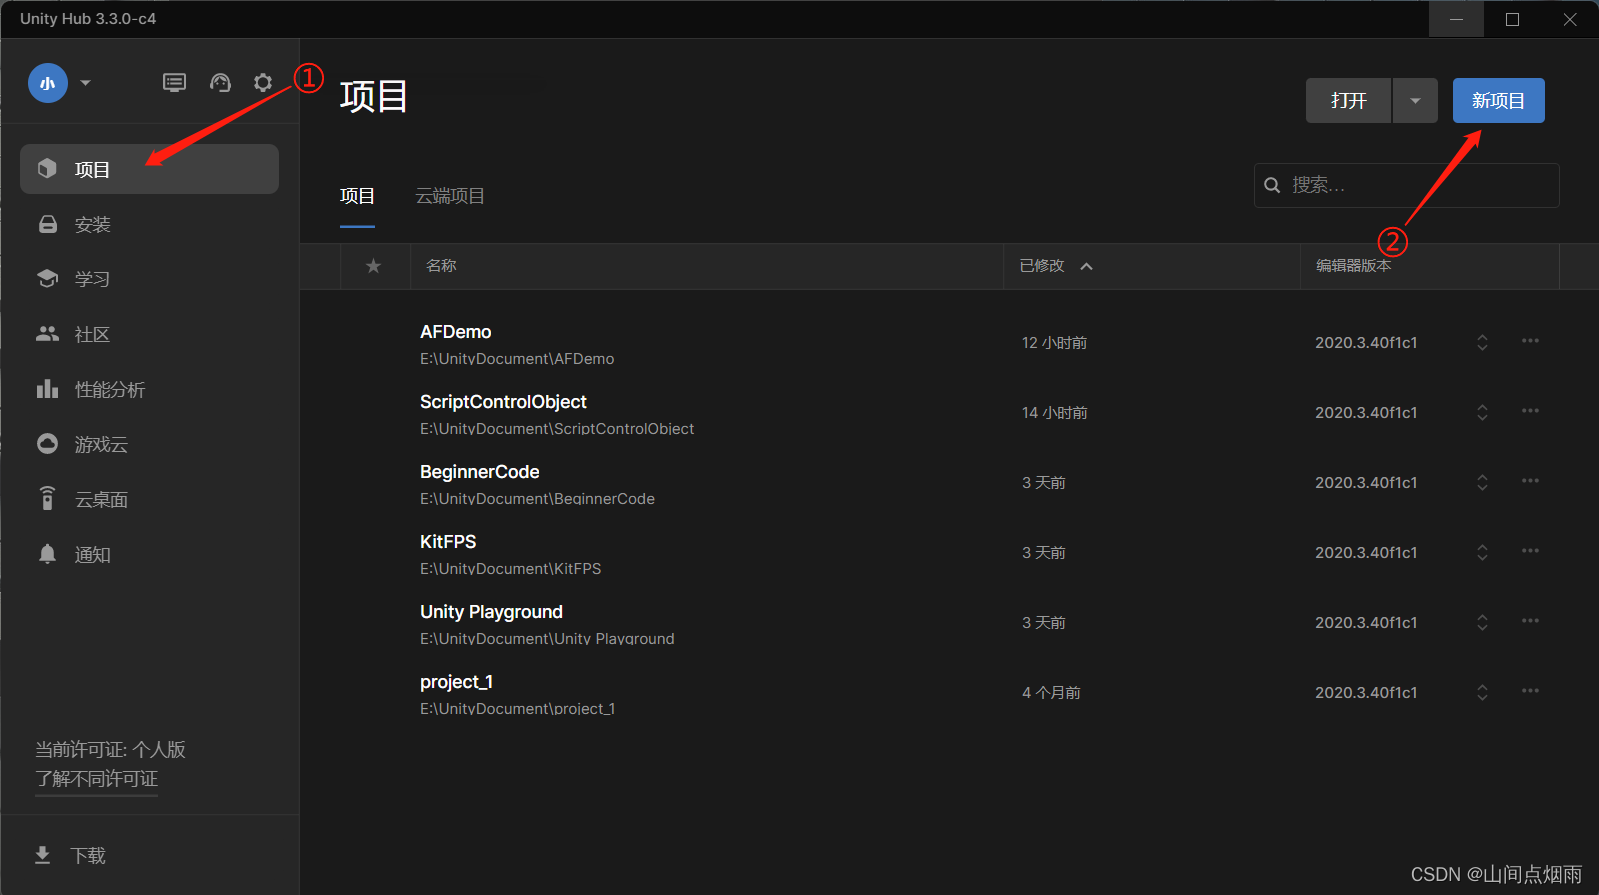The width and height of the screenshot is (1599, 895).
Task: Click the E:\UnityDocument\KitFPS path
Action: pos(510,569)
